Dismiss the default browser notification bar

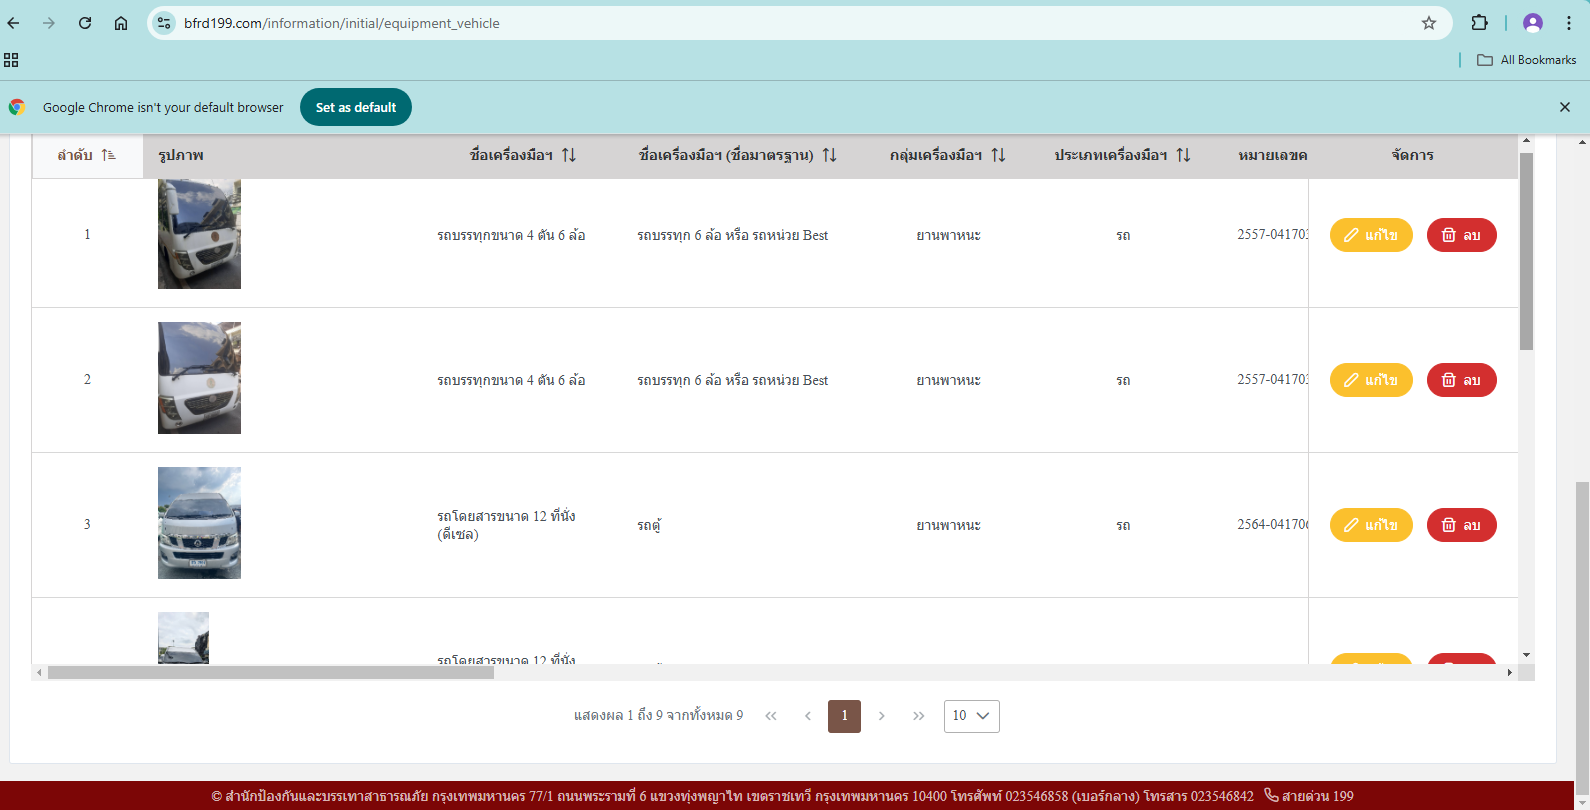1565,107
